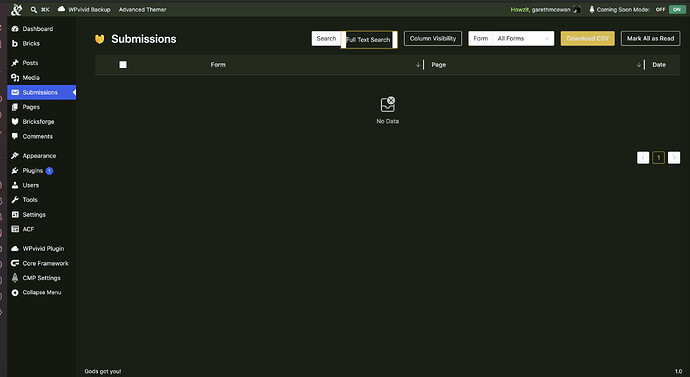This screenshot has width=690, height=377.
Task: Click the ampersand site logo
Action: (16, 9)
